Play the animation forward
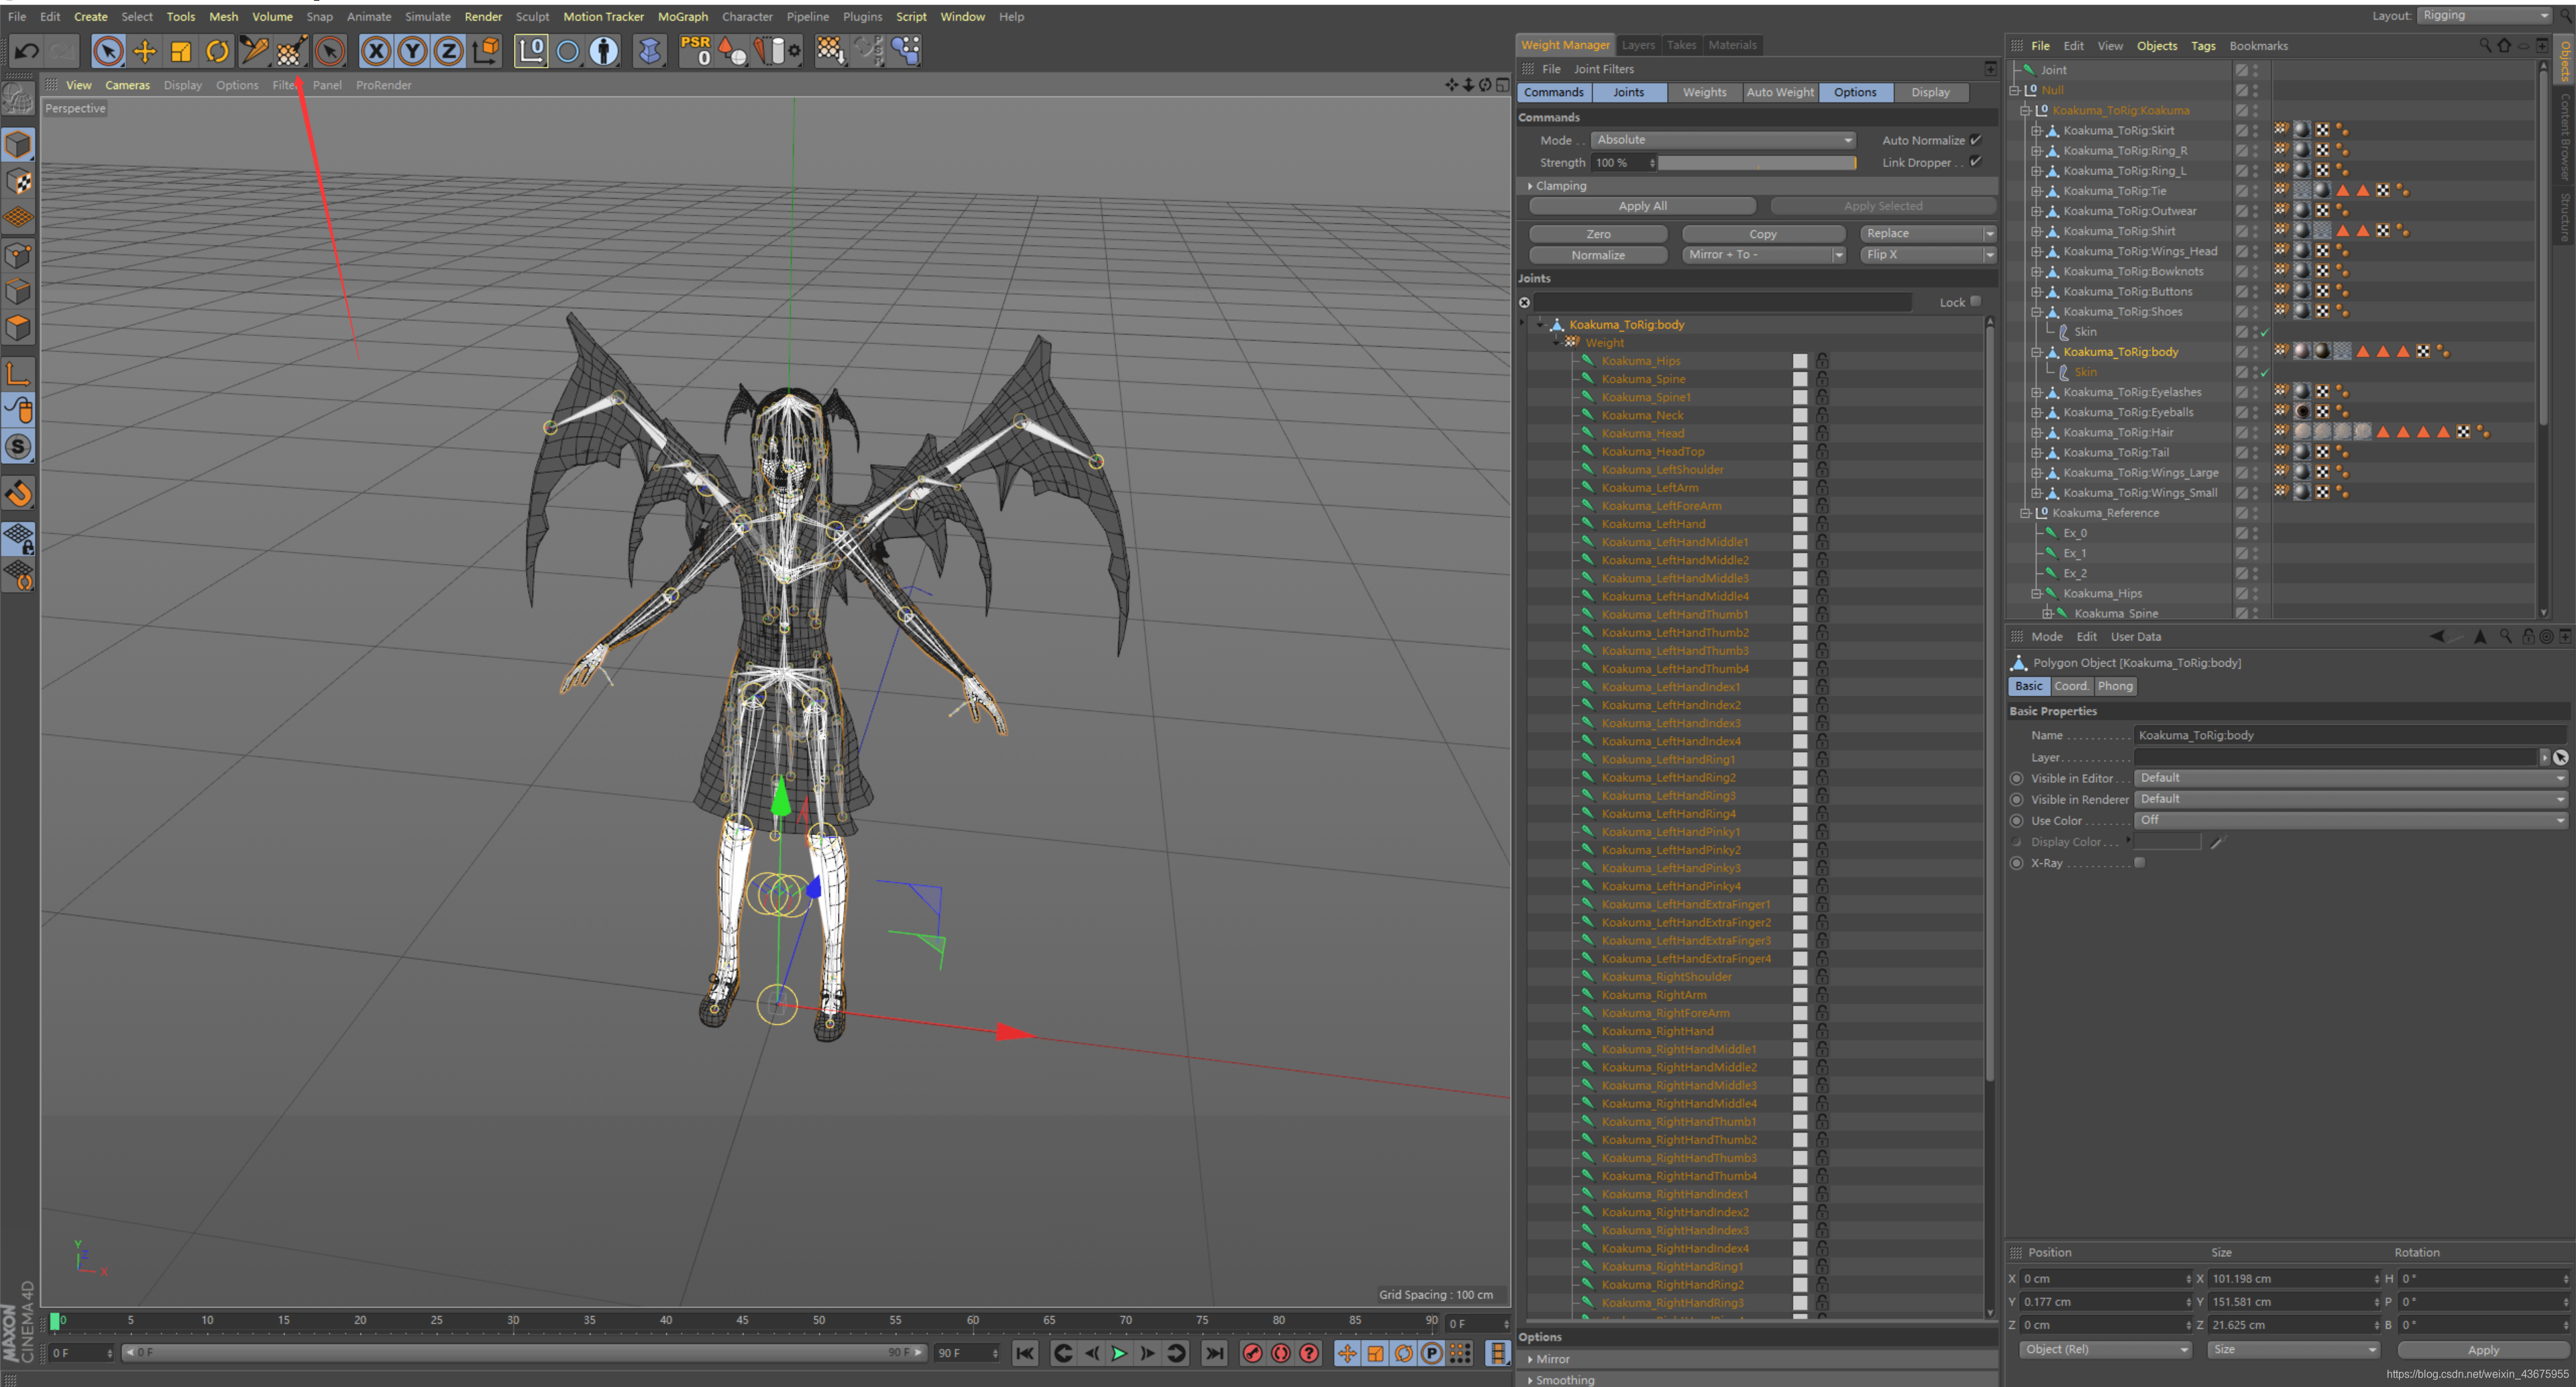Viewport: 2576px width, 1387px height. (1120, 1353)
